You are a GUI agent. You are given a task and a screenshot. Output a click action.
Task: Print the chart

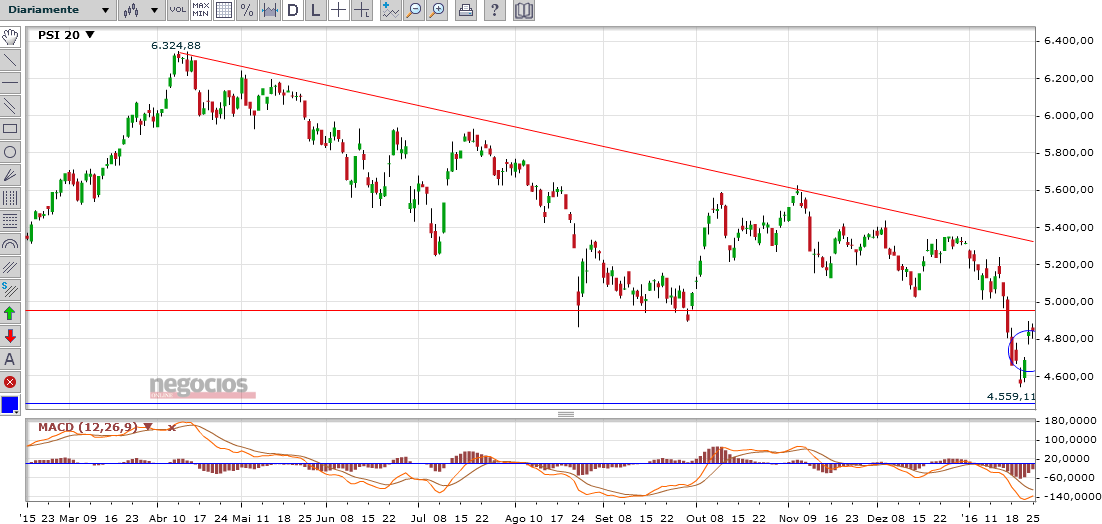click(x=465, y=10)
